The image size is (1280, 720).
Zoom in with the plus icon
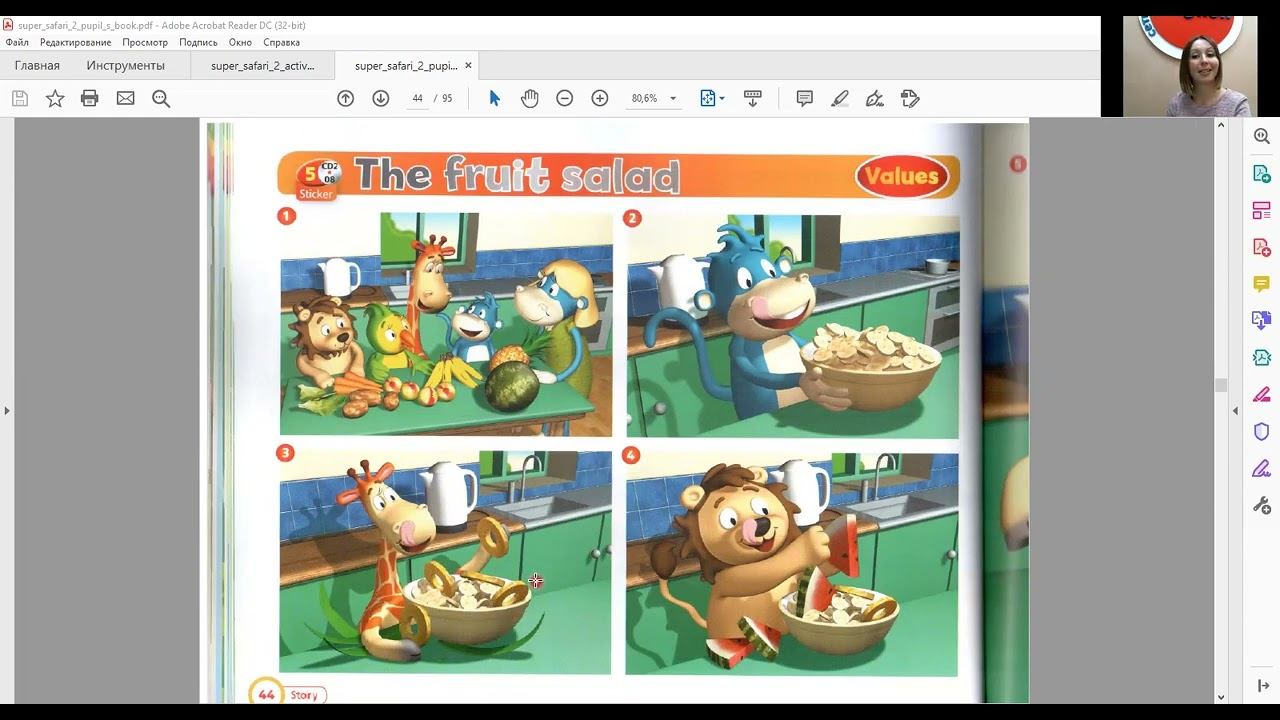point(600,98)
